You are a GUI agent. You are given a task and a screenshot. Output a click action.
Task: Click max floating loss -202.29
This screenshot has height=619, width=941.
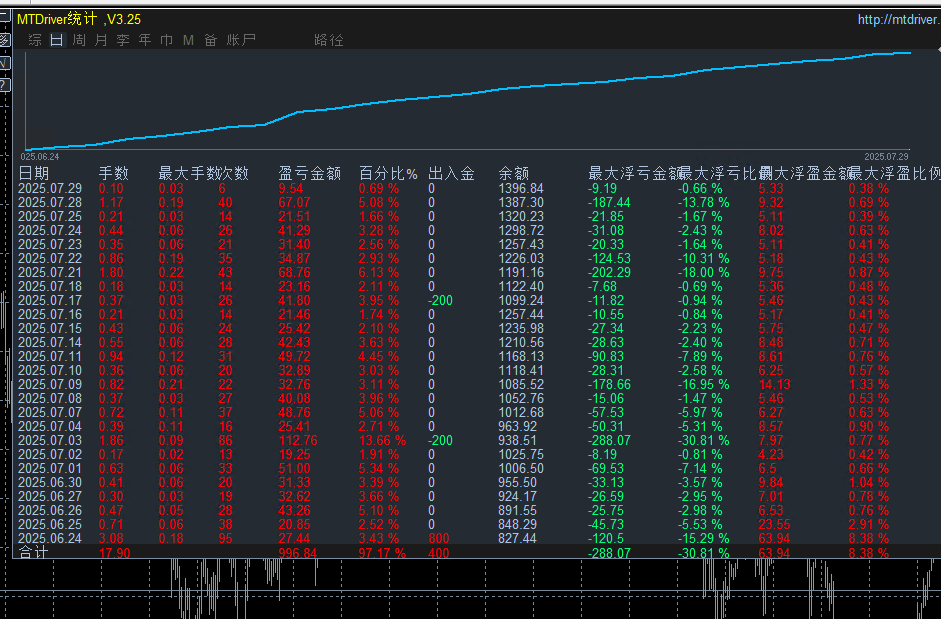[x=609, y=273]
